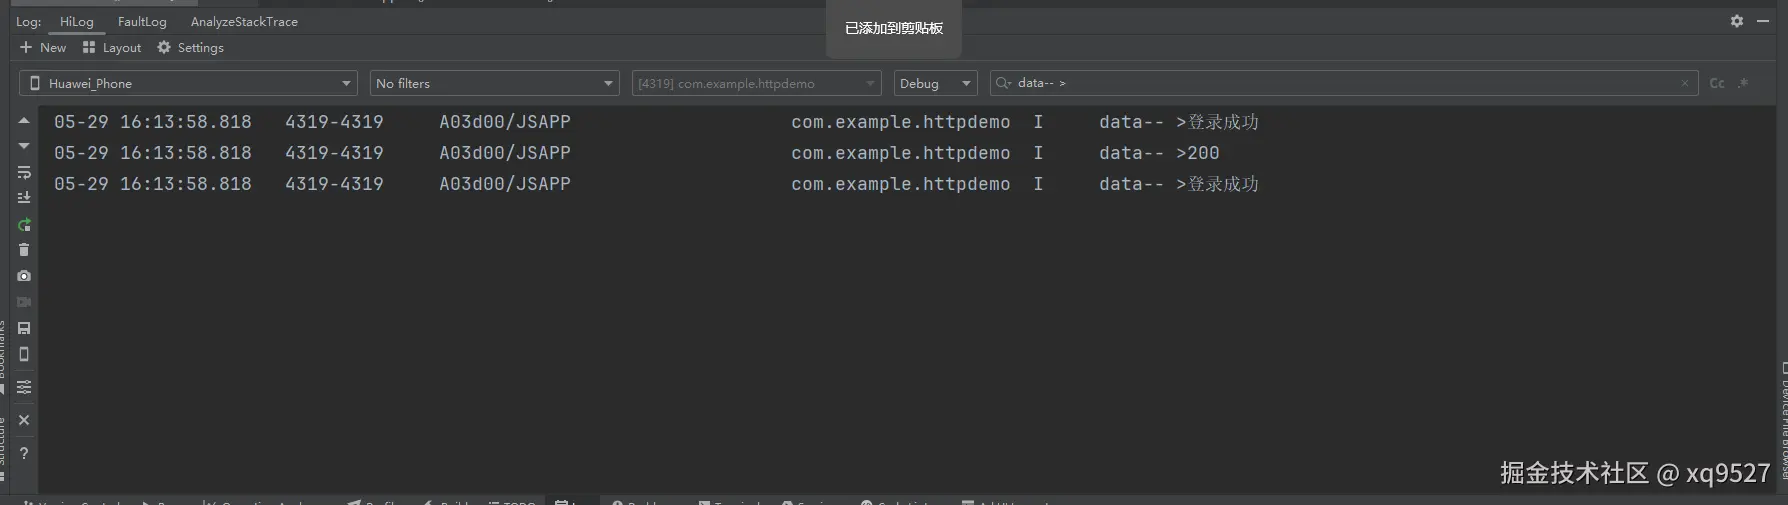Open the No filters dropdown
The height and width of the screenshot is (505, 1788).
click(494, 83)
